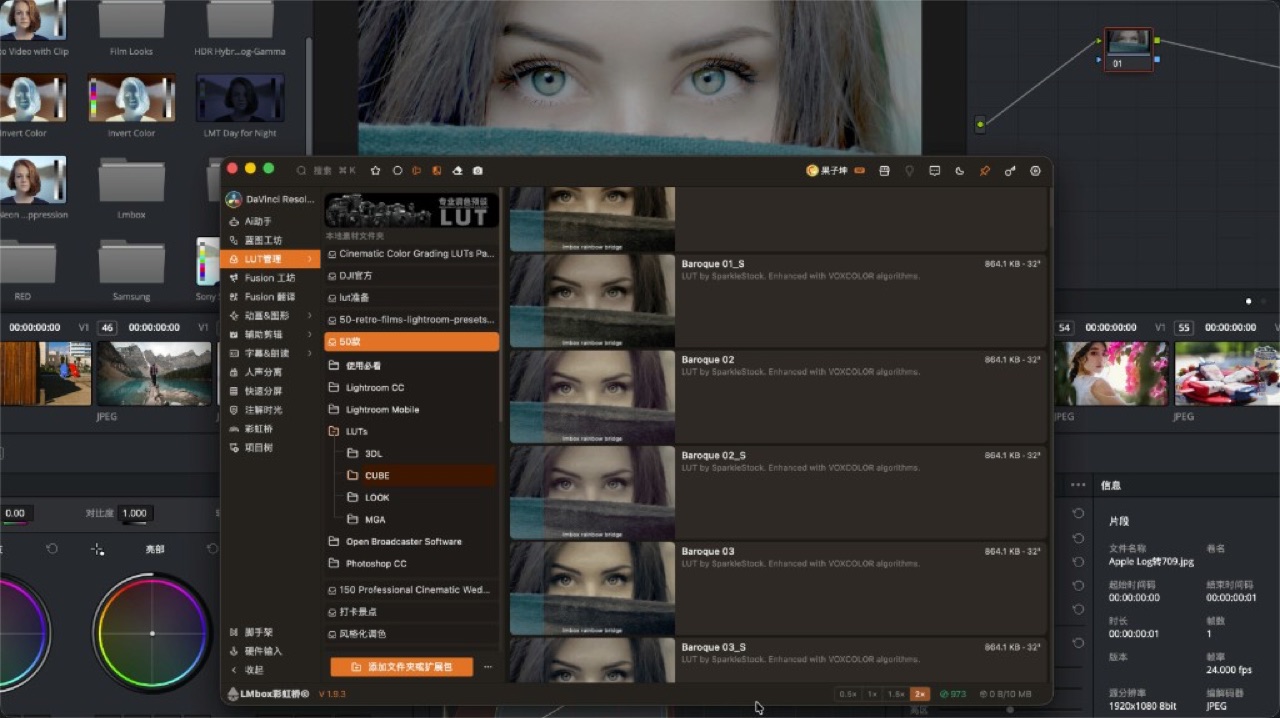Open the favorites star icon in LMbox toolbar

pos(376,171)
